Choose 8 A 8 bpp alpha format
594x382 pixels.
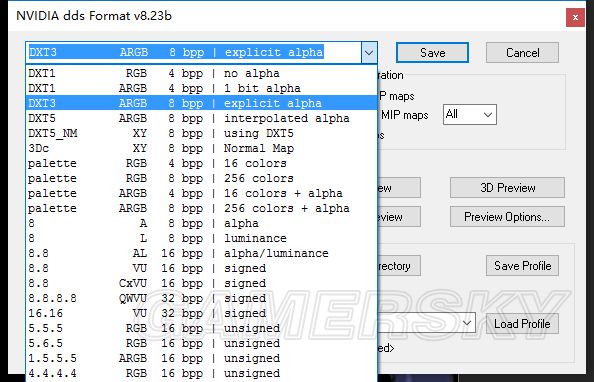tap(202, 223)
